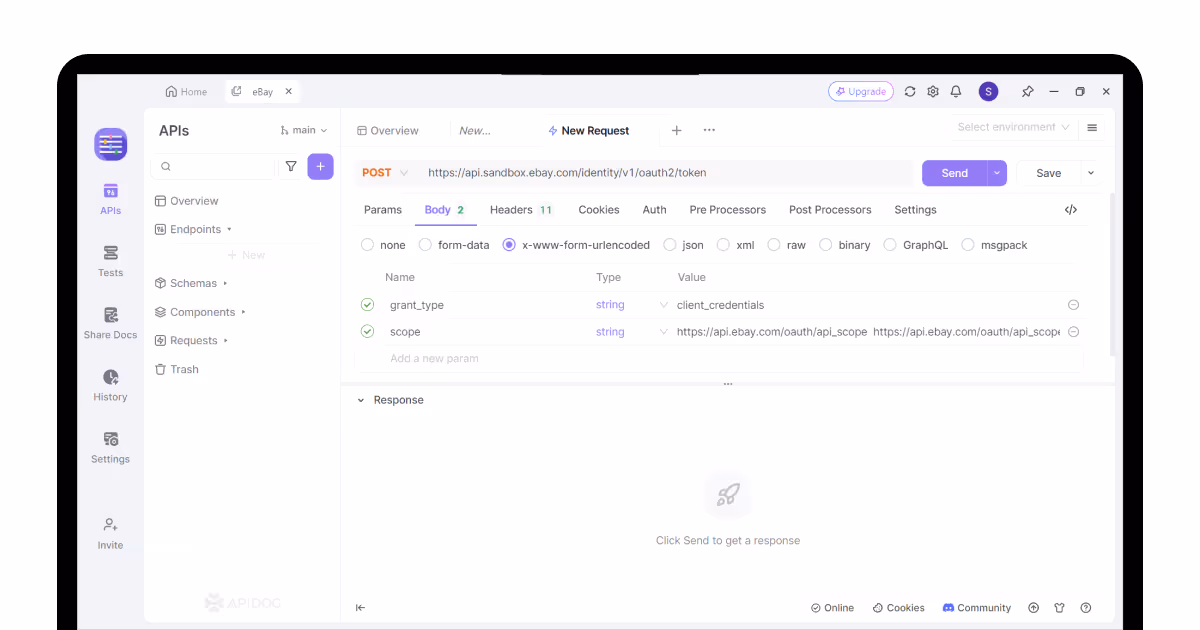
Task: Toggle the grant_type parameter checkbox
Action: click(x=367, y=304)
